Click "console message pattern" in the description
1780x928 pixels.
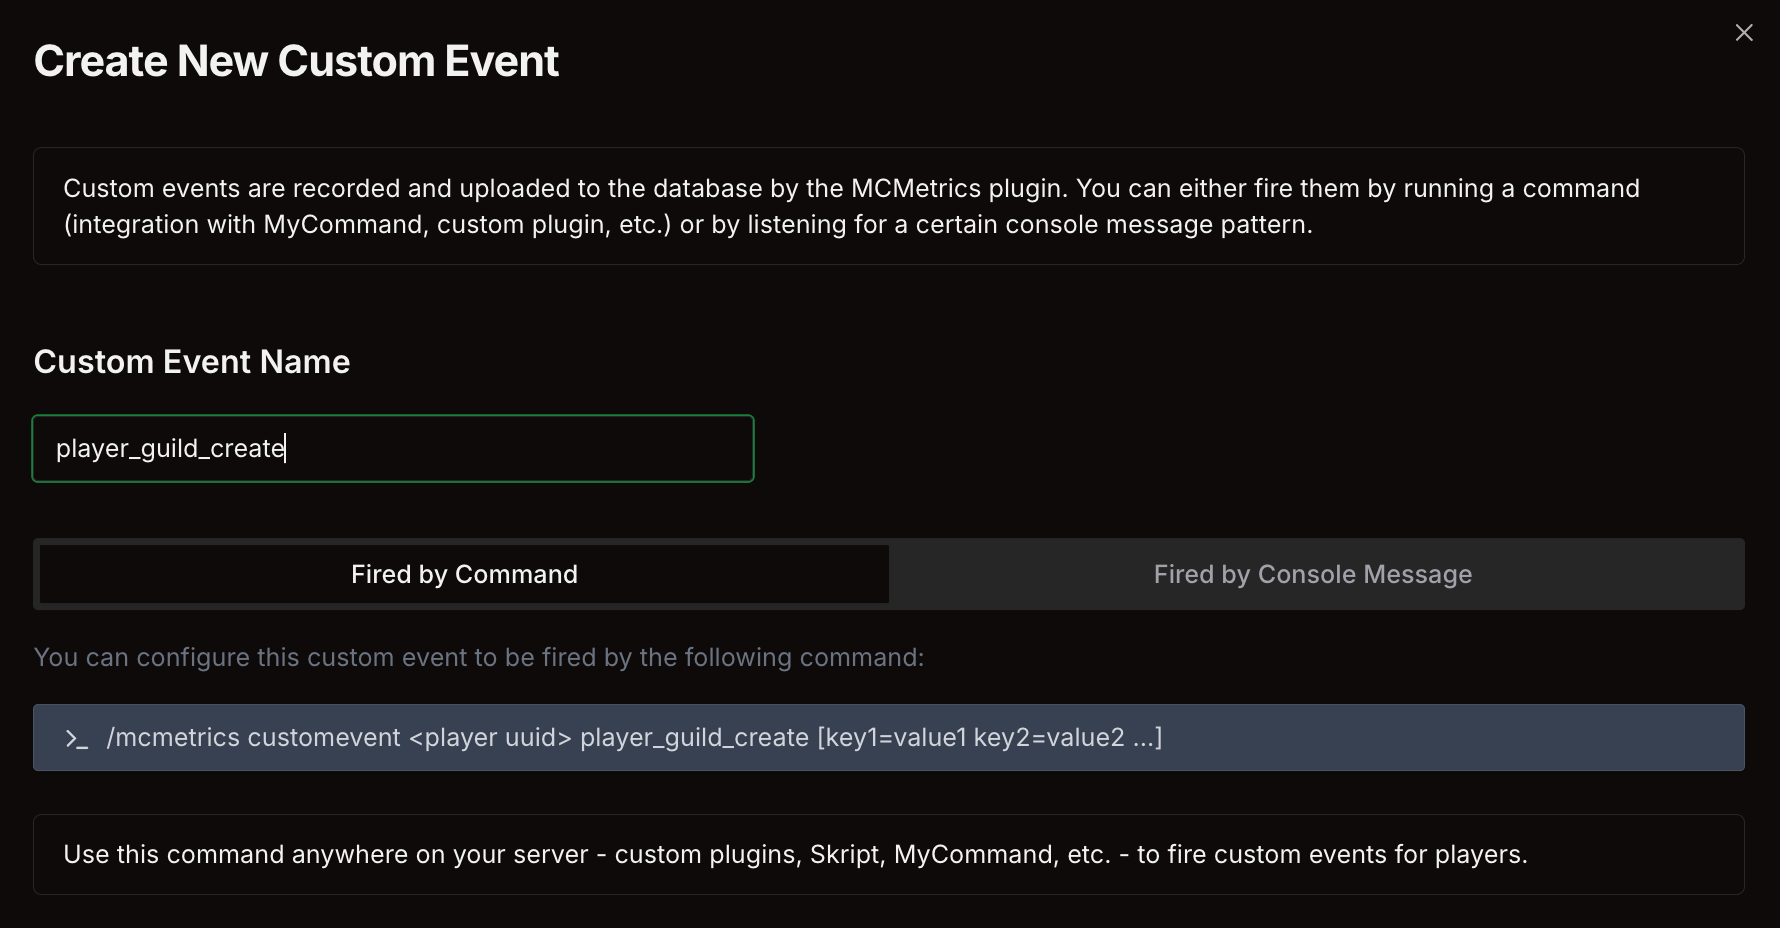(x=1158, y=225)
